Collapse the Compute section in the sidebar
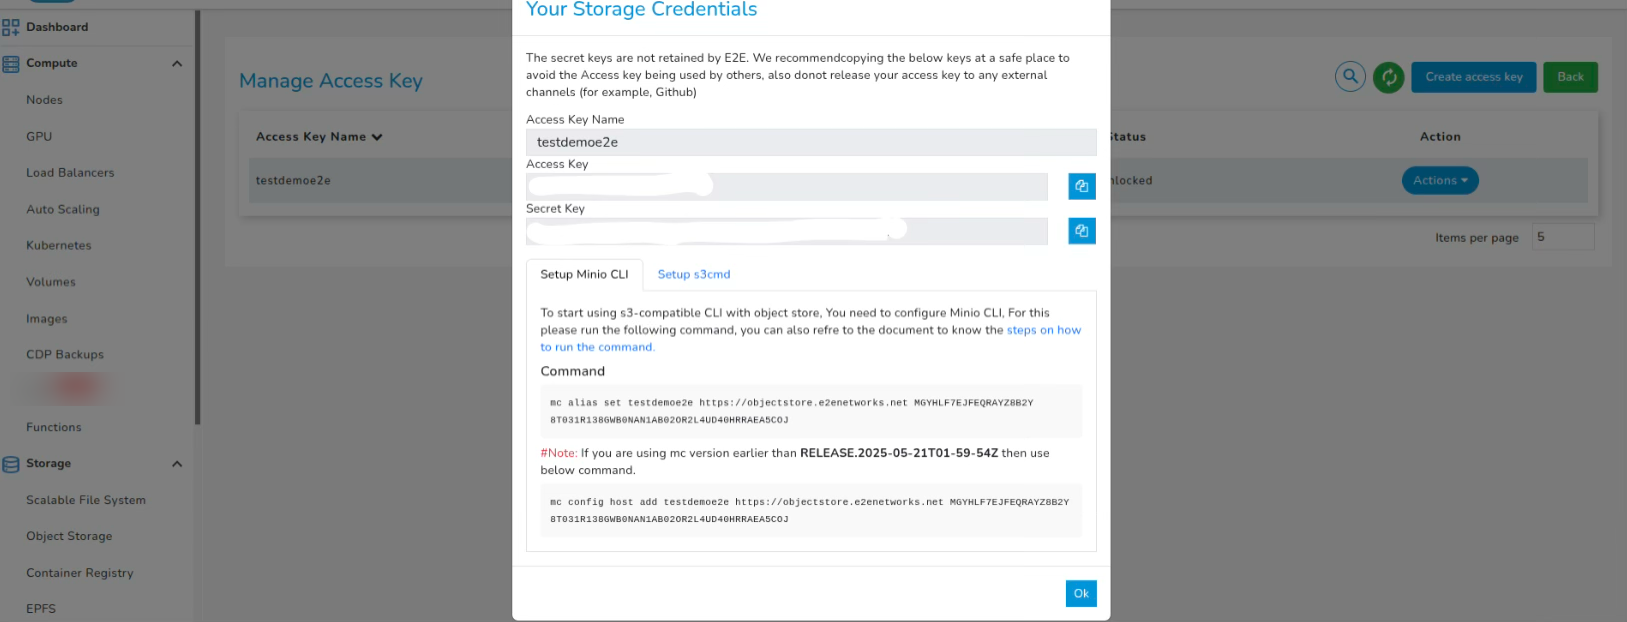This screenshot has height=622, width=1627. (177, 62)
